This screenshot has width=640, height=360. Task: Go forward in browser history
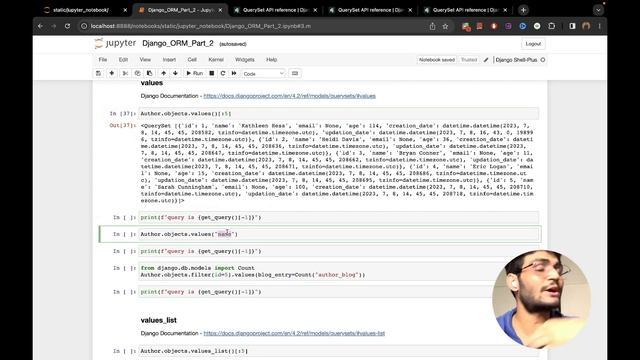(x=53, y=26)
